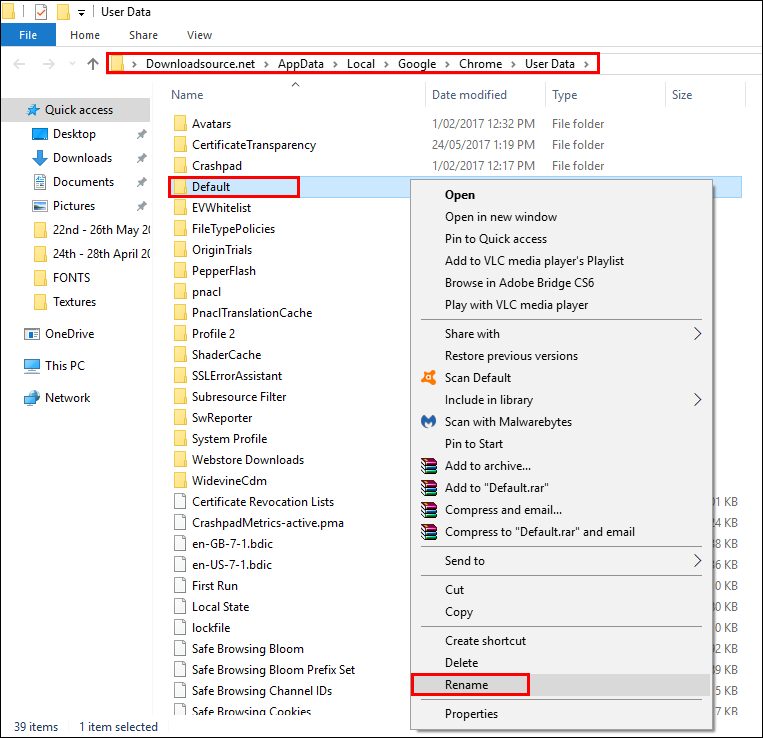Select the Crashpad folder icon
This screenshot has width=763, height=738.
tap(180, 166)
